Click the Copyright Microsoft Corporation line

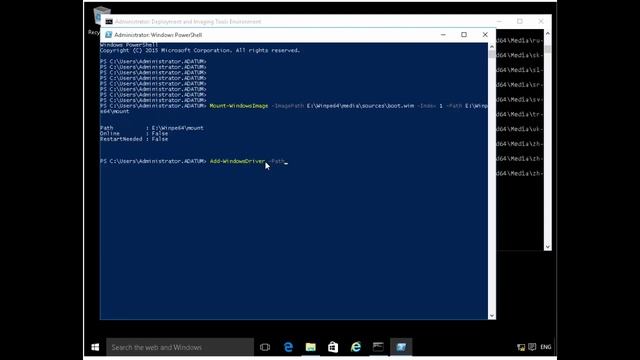[x=200, y=51]
